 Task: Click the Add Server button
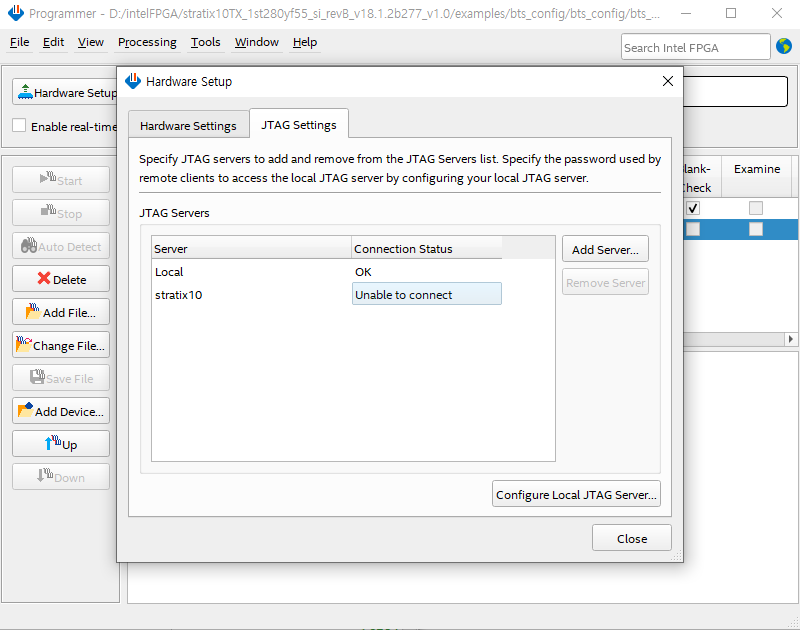[x=604, y=249]
